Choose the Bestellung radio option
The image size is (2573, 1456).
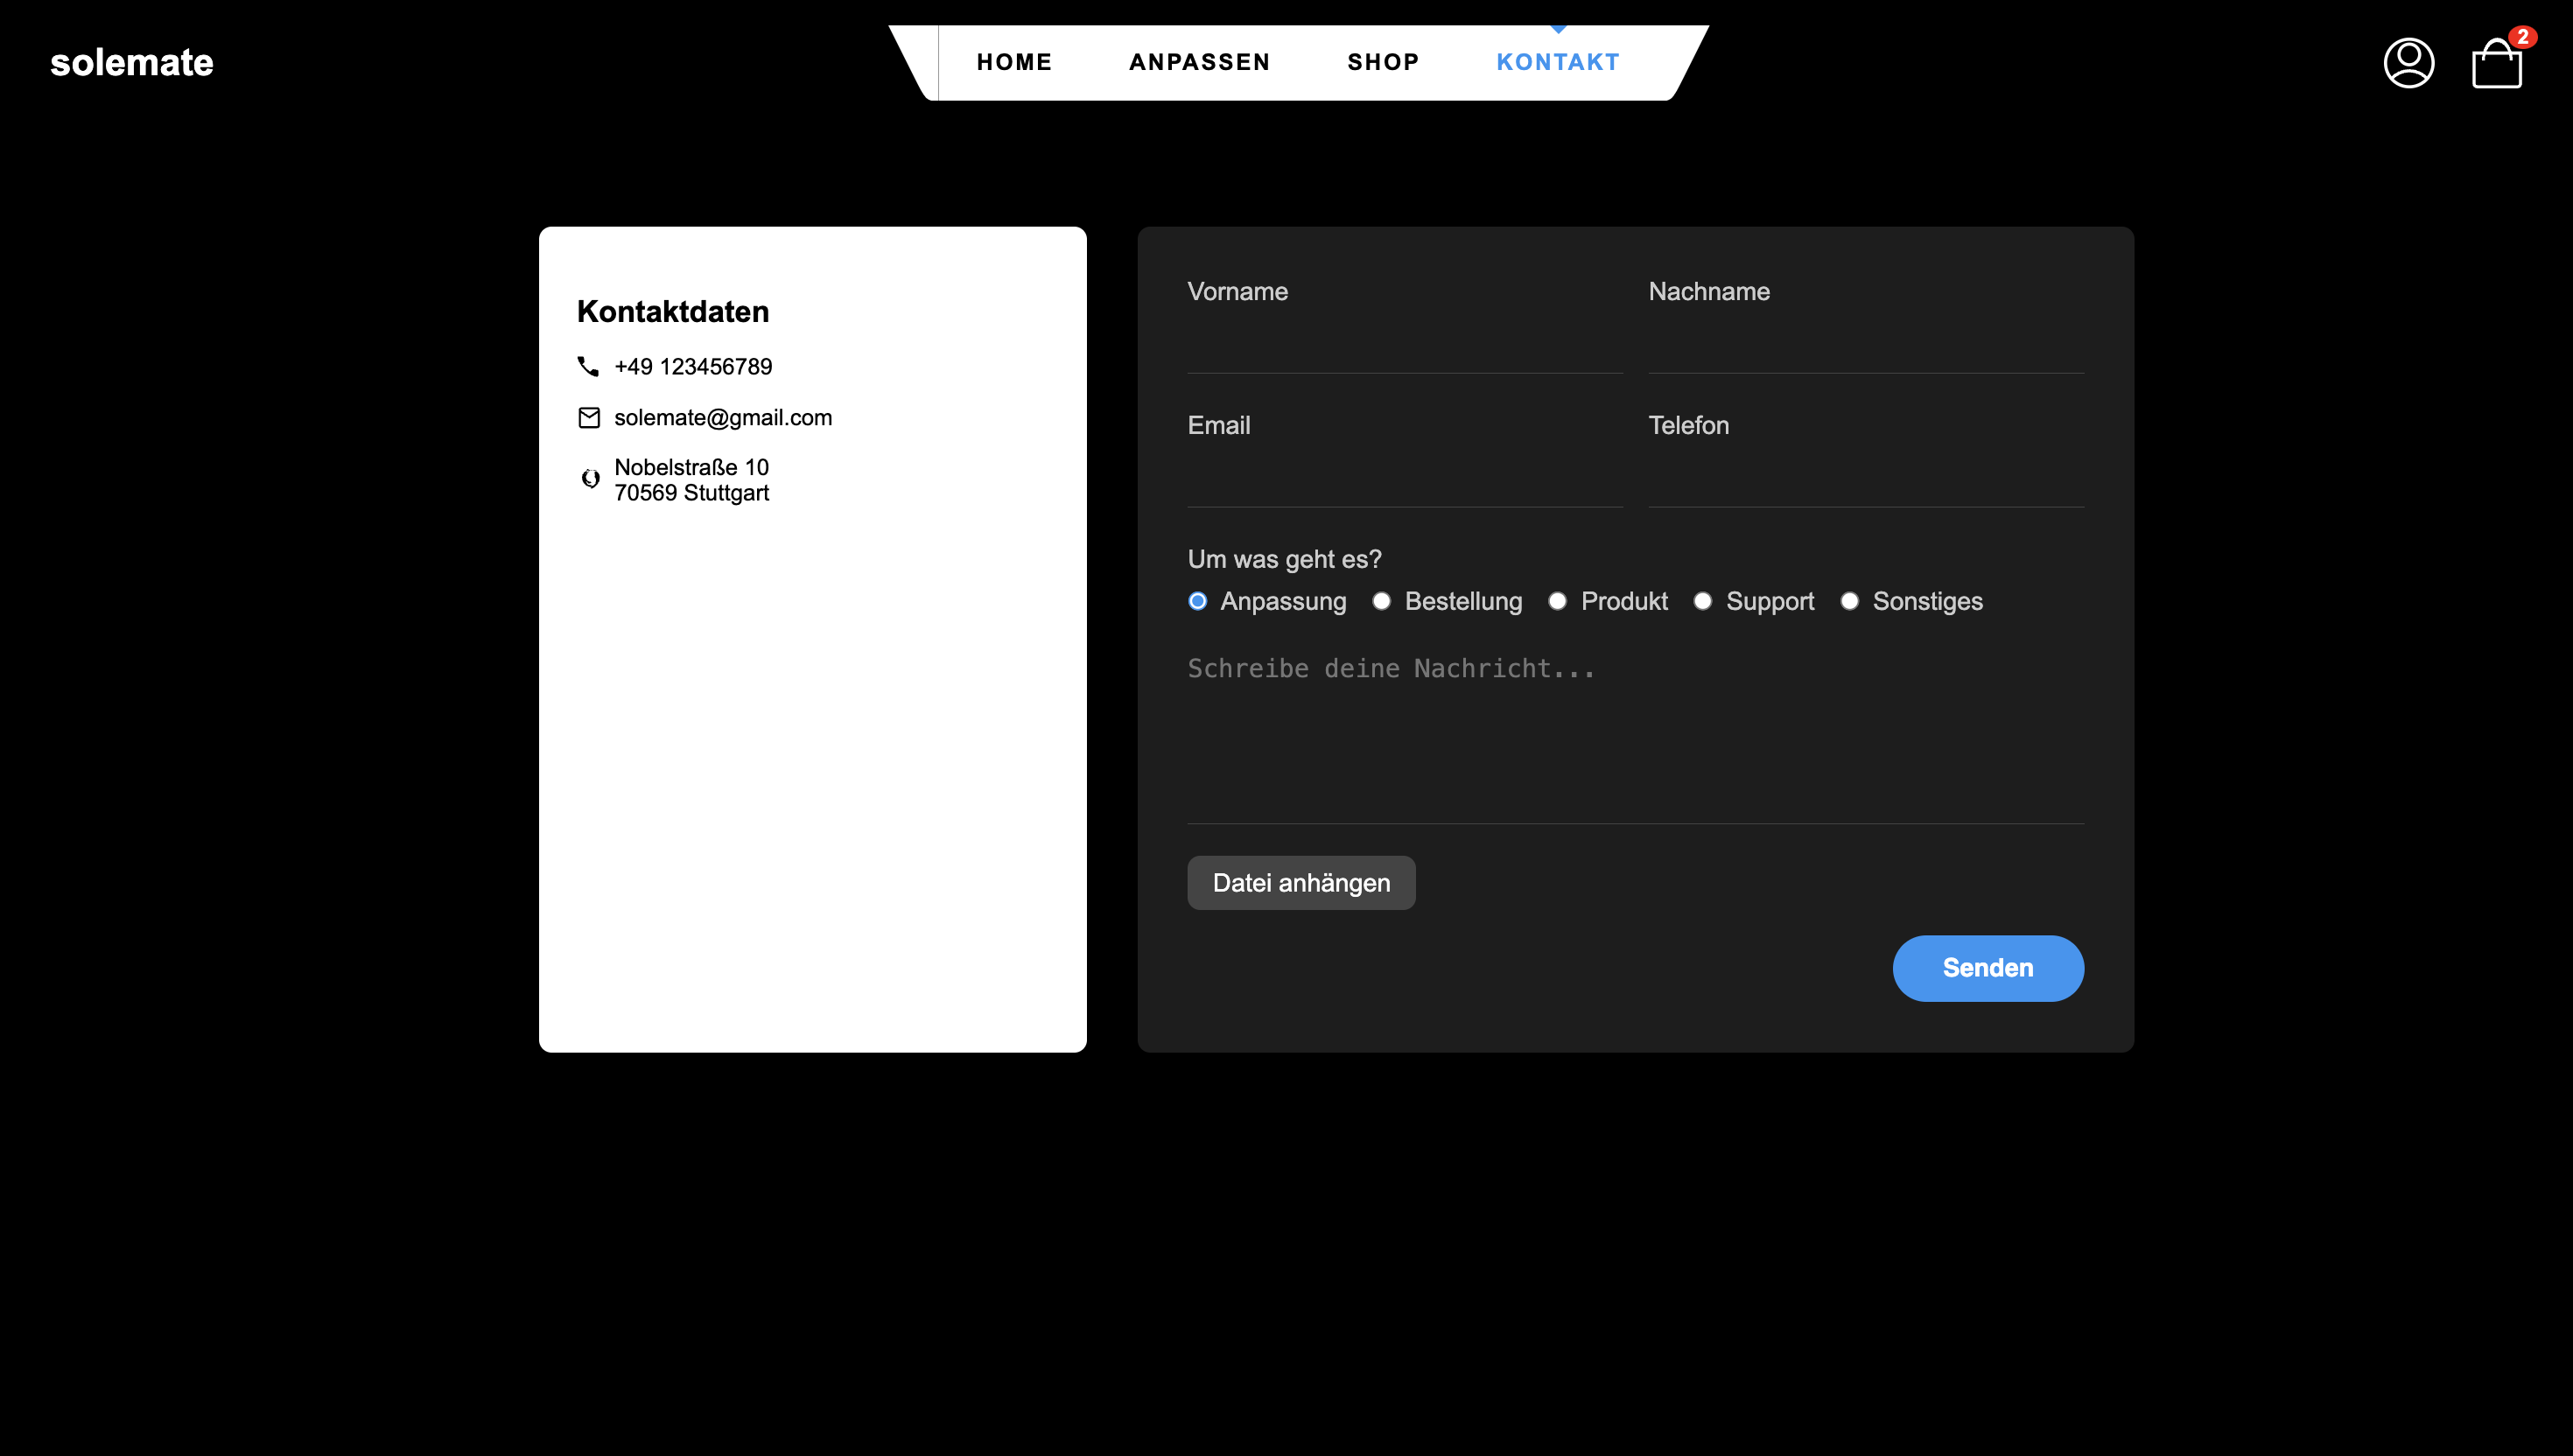pos(1381,601)
